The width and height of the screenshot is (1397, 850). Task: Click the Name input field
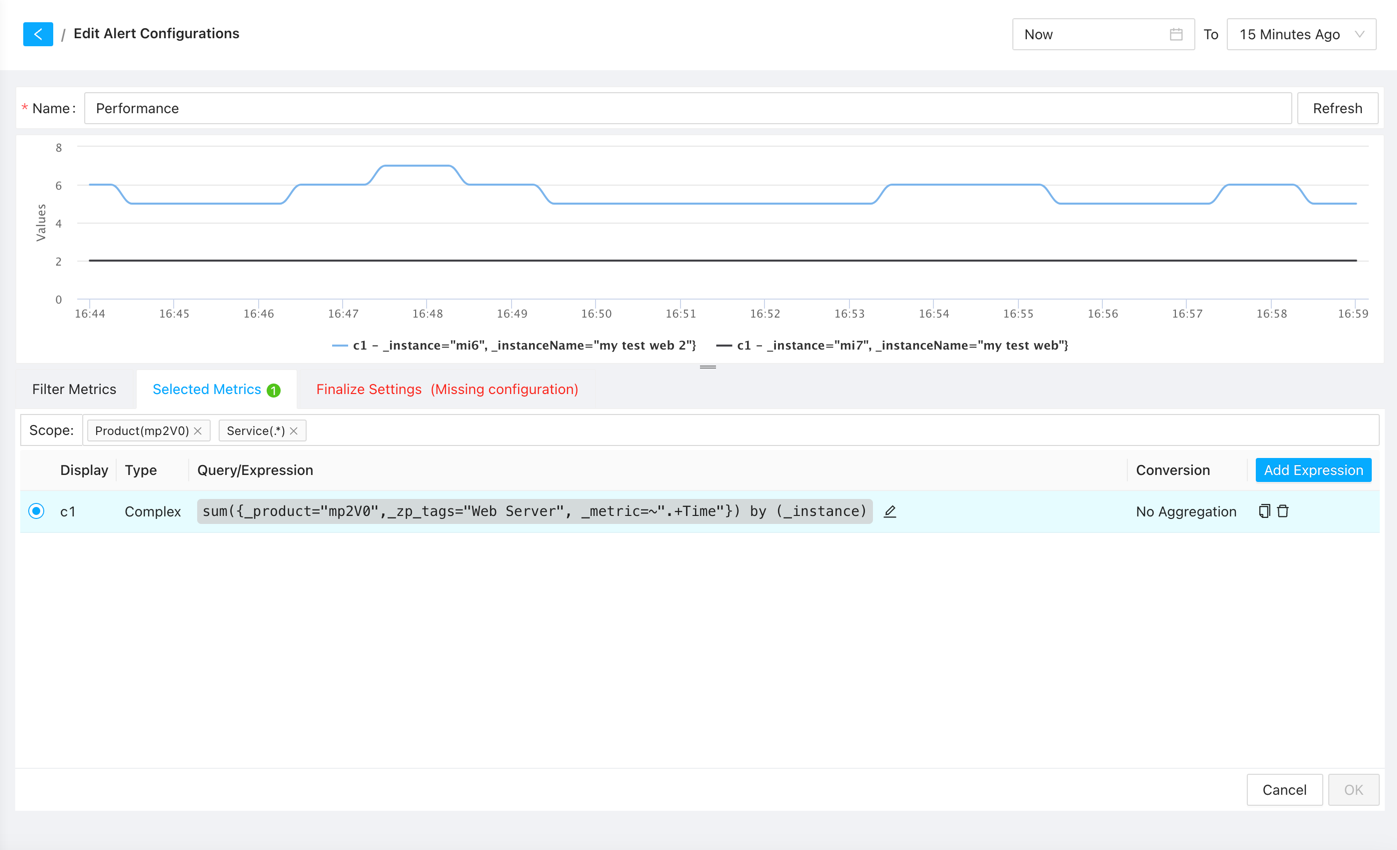687,108
